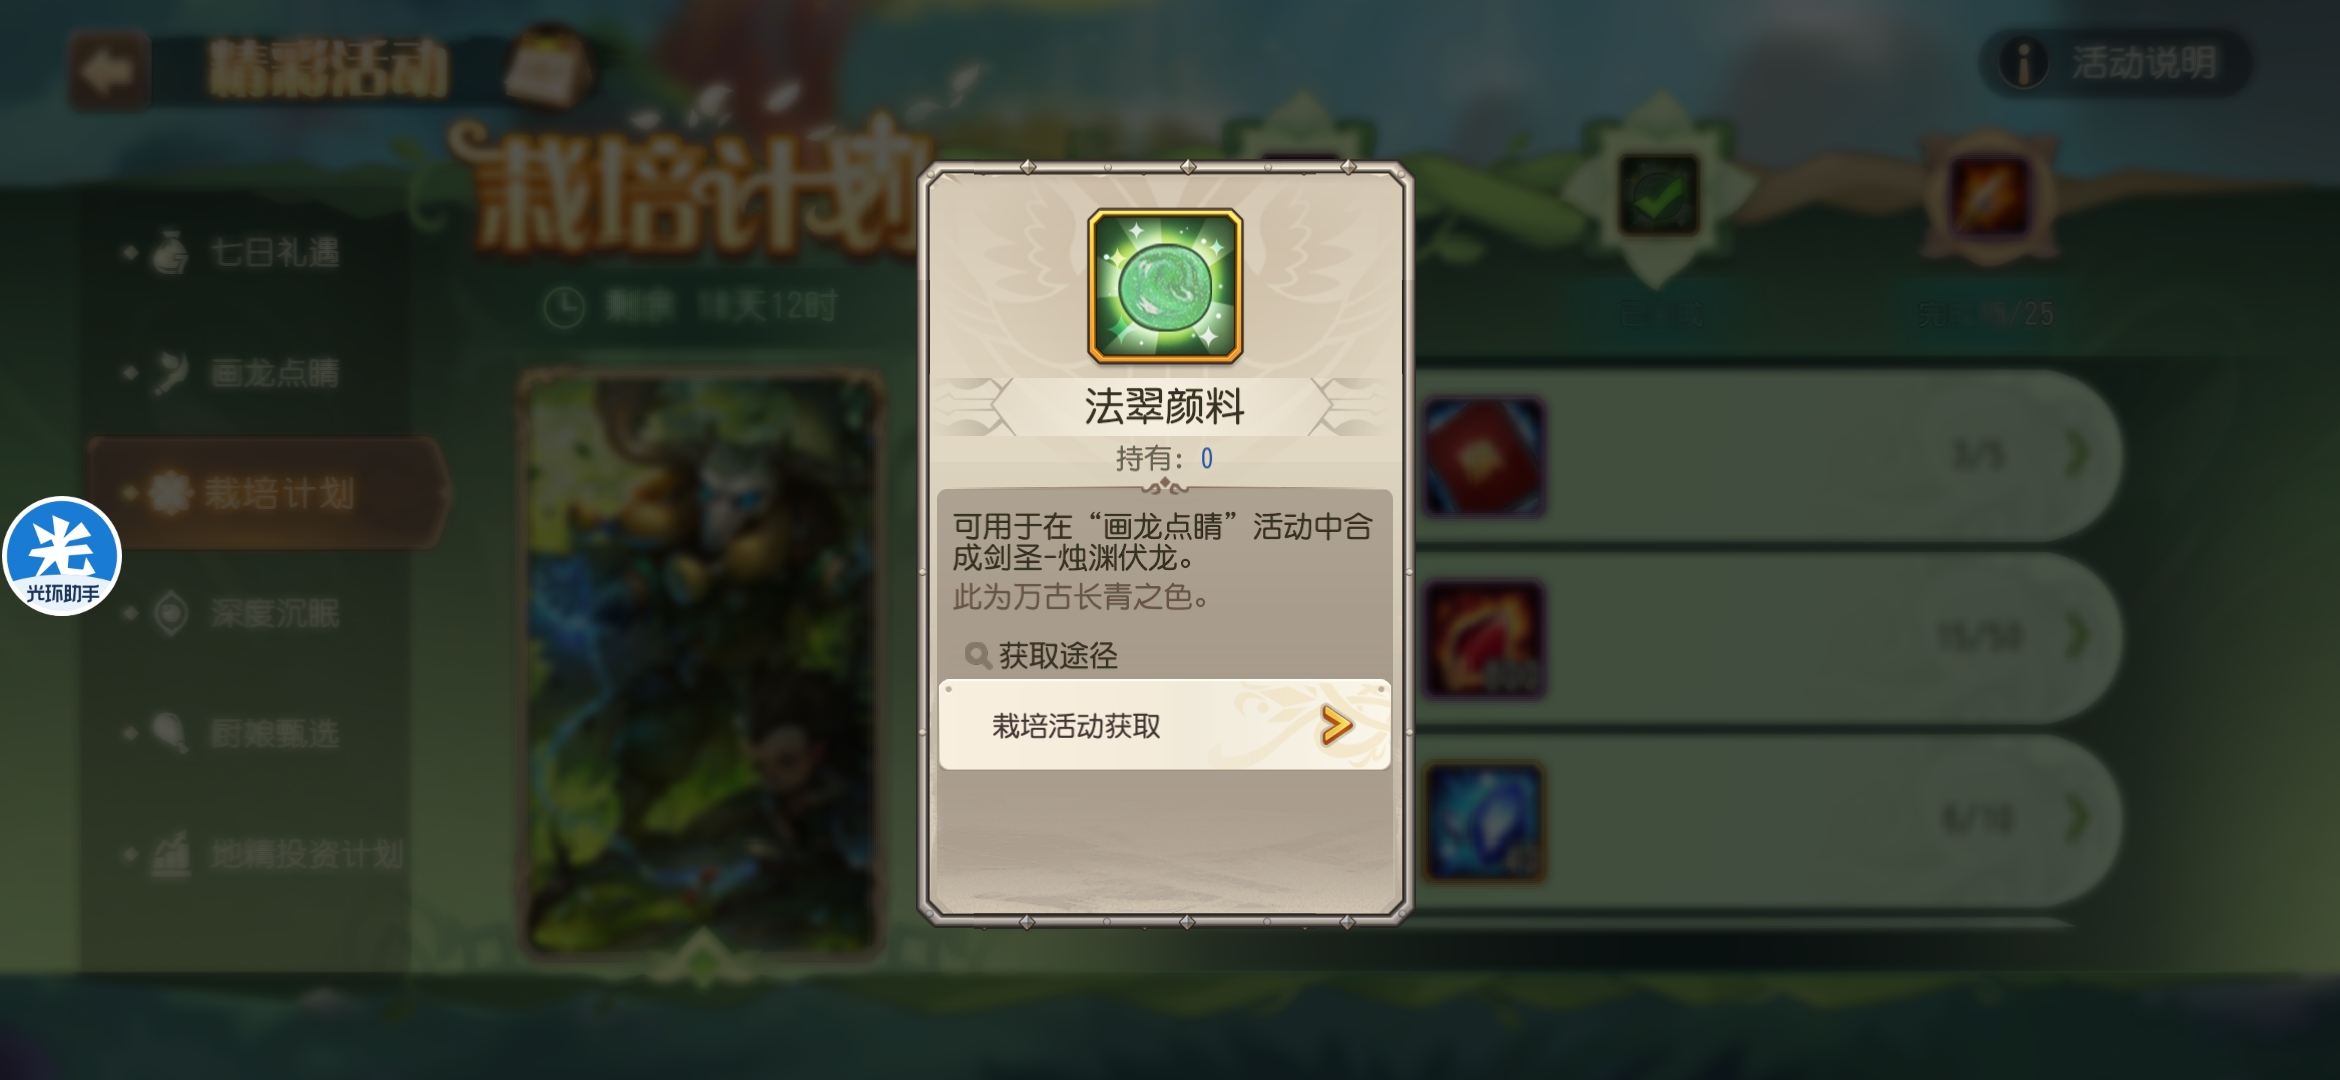Tap the back arrow button
This screenshot has height=1080, width=2340.
click(x=109, y=71)
